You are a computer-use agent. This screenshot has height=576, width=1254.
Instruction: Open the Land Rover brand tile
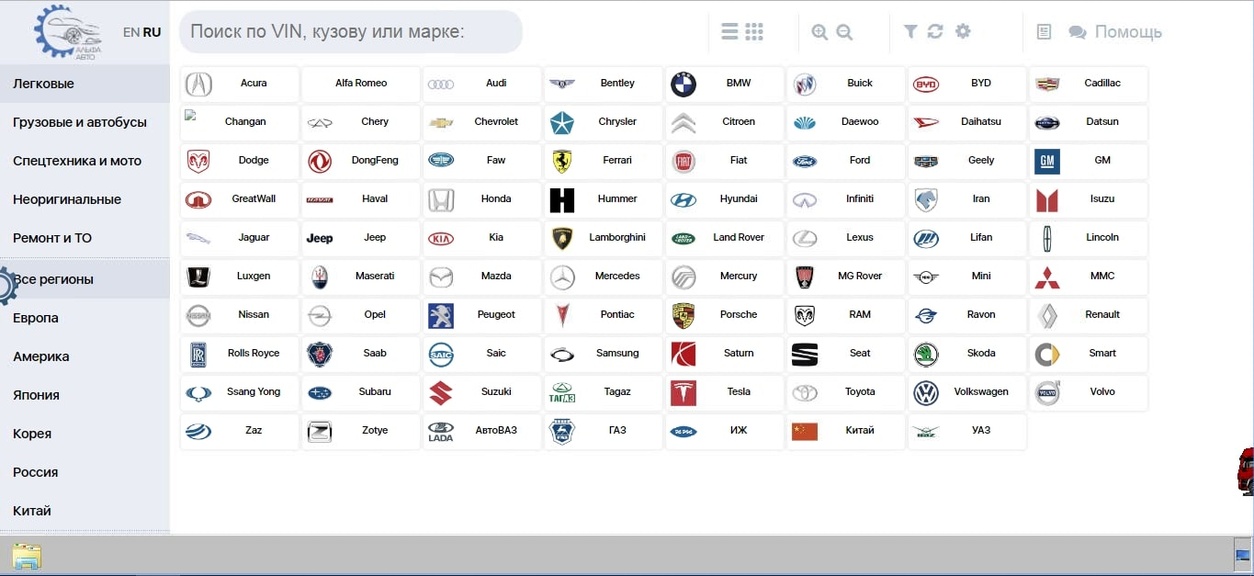pyautogui.click(x=725, y=238)
